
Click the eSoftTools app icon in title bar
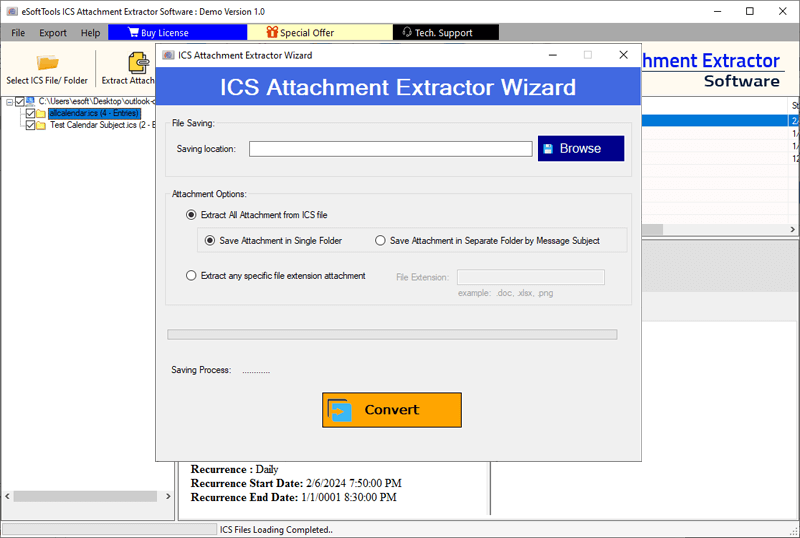point(12,11)
